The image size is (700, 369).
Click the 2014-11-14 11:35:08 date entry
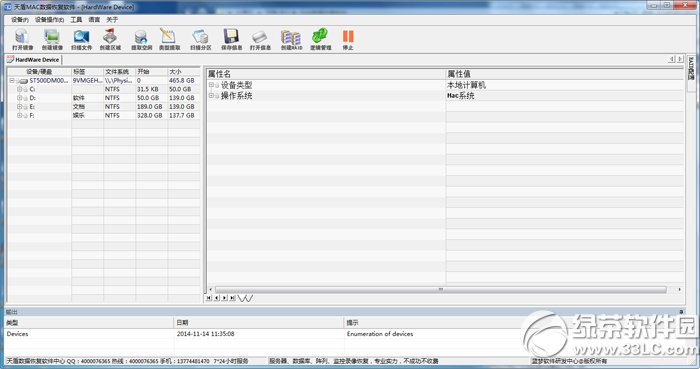205,334
